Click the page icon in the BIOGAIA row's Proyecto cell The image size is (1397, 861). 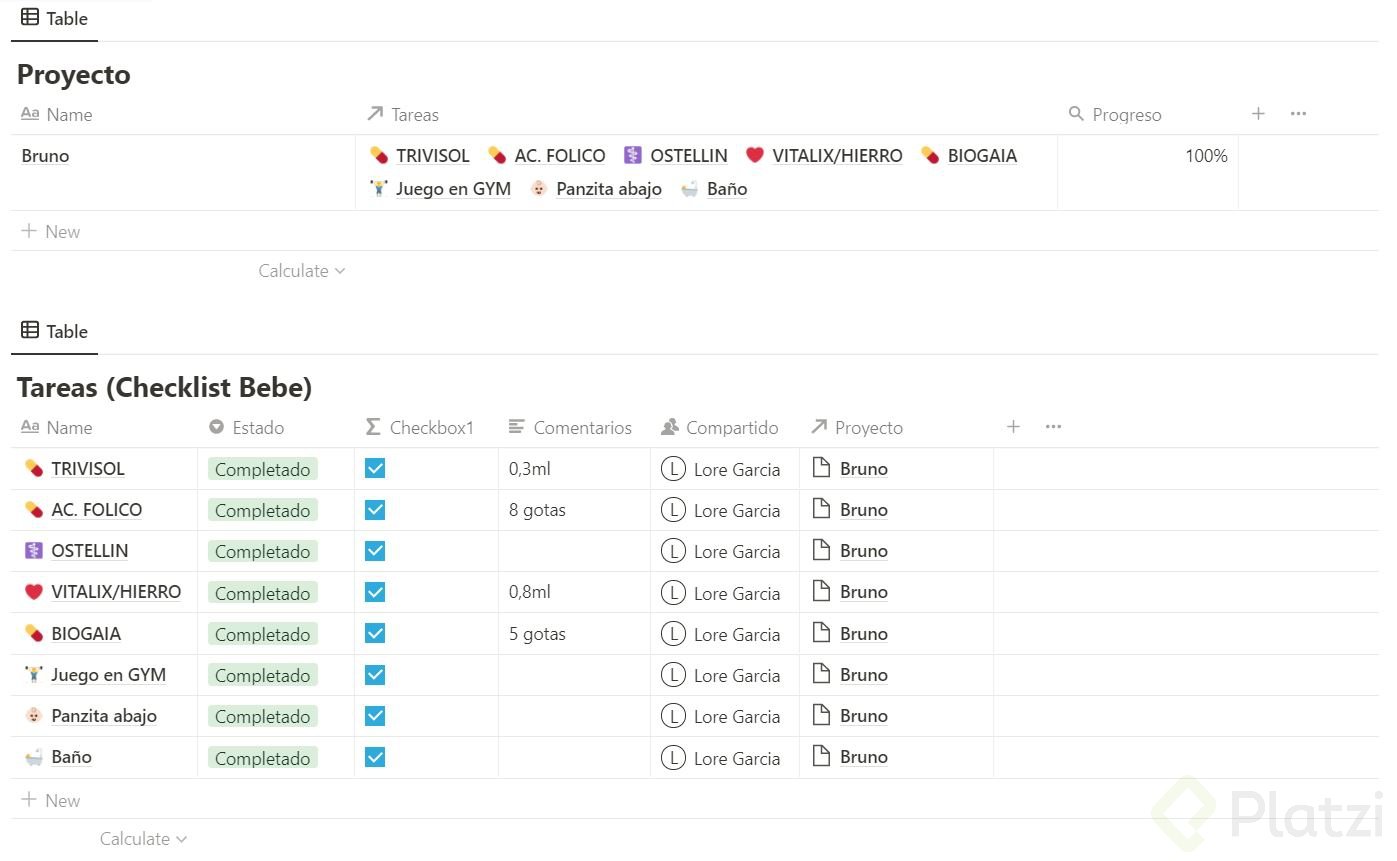click(x=821, y=633)
